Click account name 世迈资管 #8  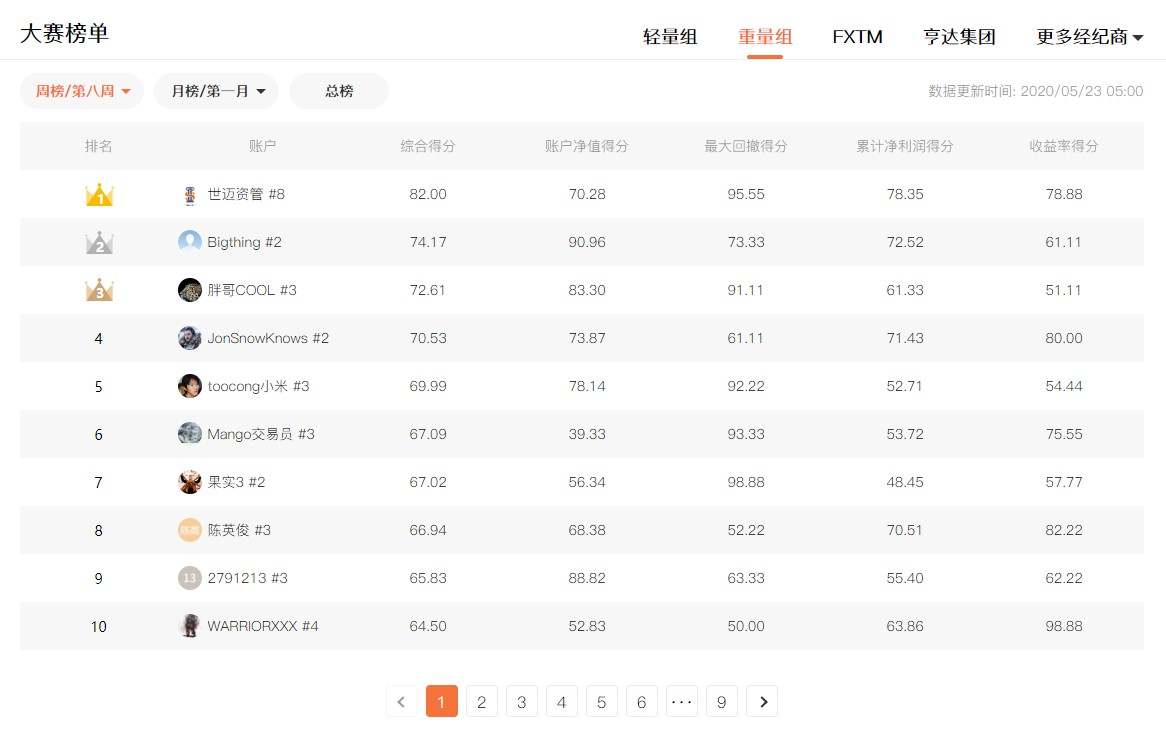246,194
